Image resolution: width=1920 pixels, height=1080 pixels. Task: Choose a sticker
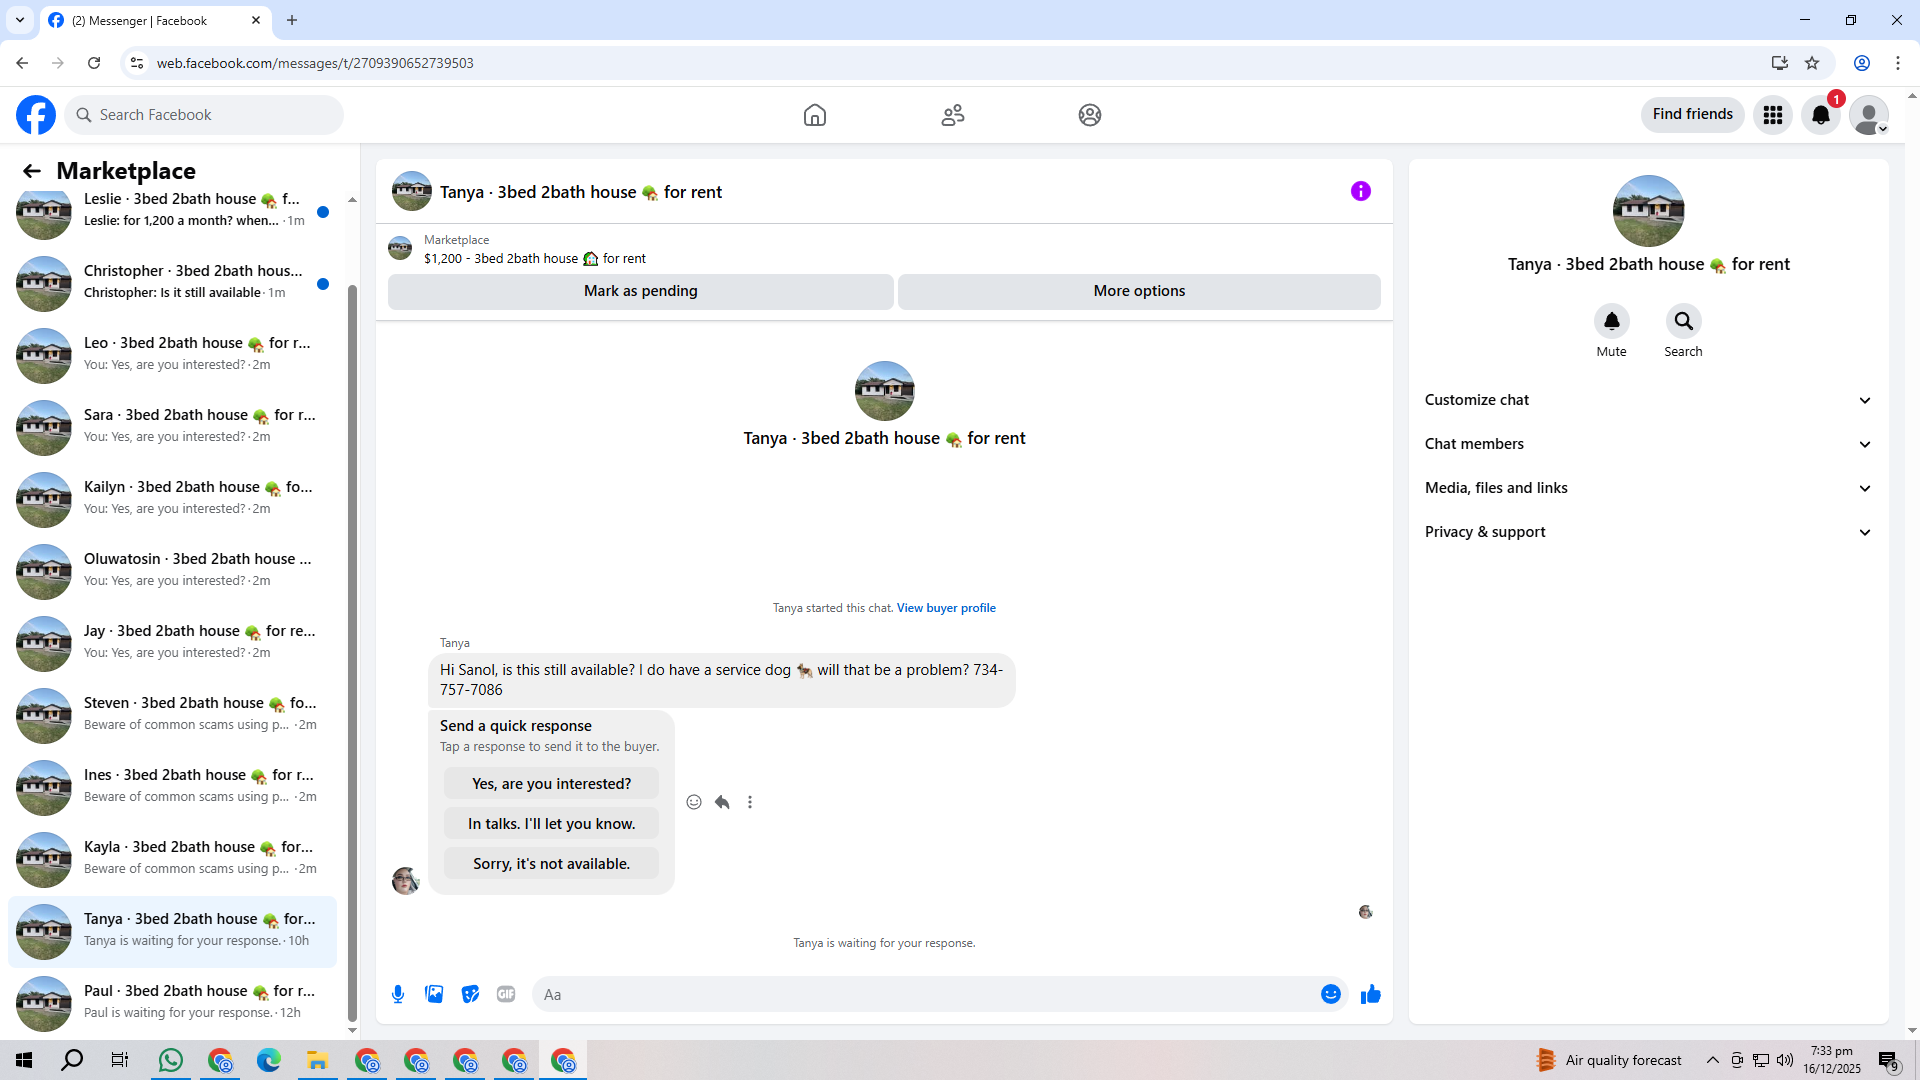point(470,994)
